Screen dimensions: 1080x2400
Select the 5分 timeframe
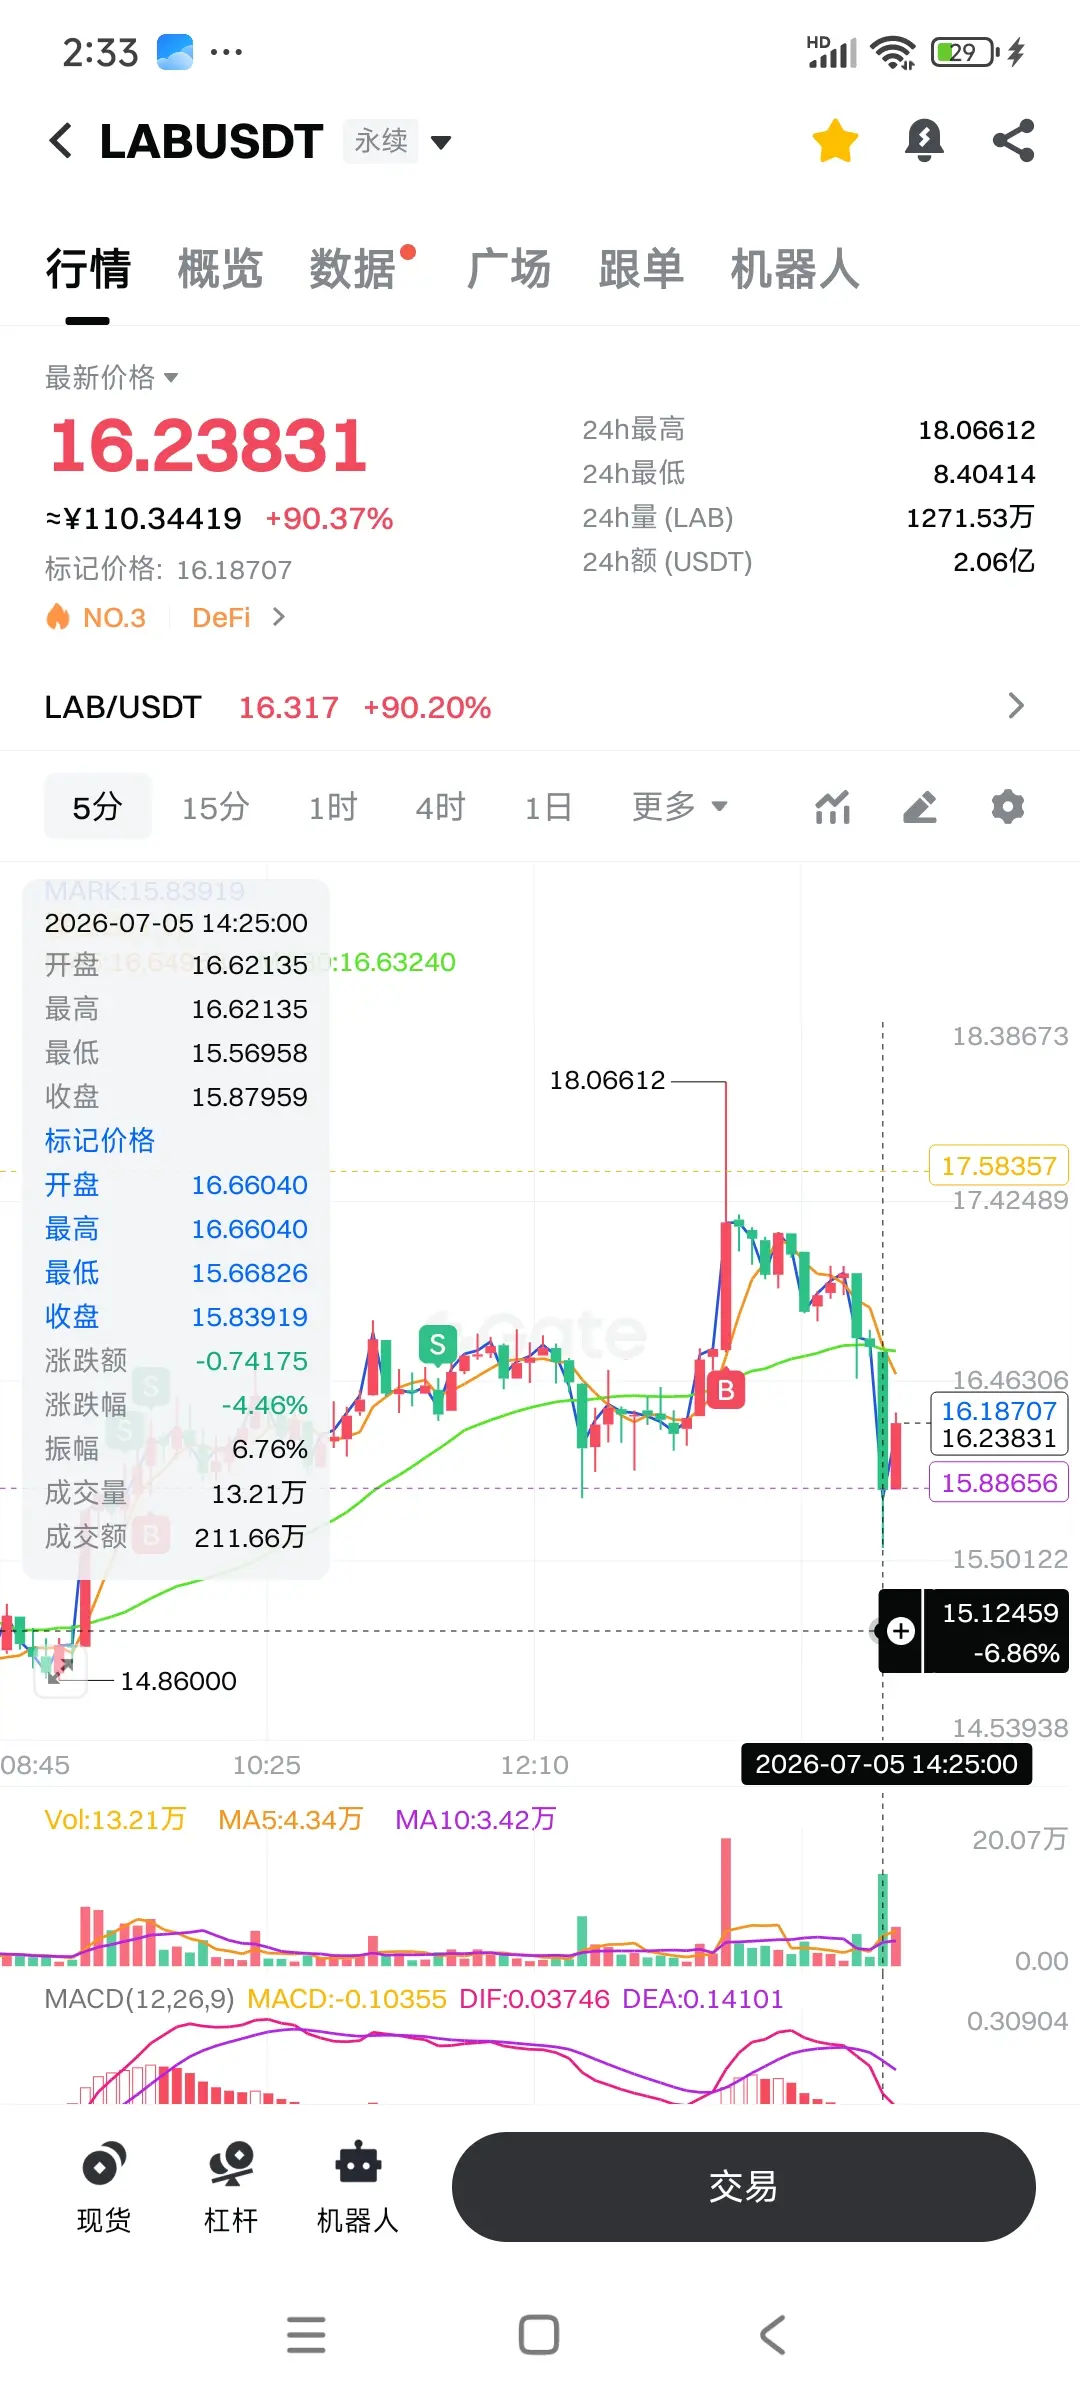coord(97,806)
